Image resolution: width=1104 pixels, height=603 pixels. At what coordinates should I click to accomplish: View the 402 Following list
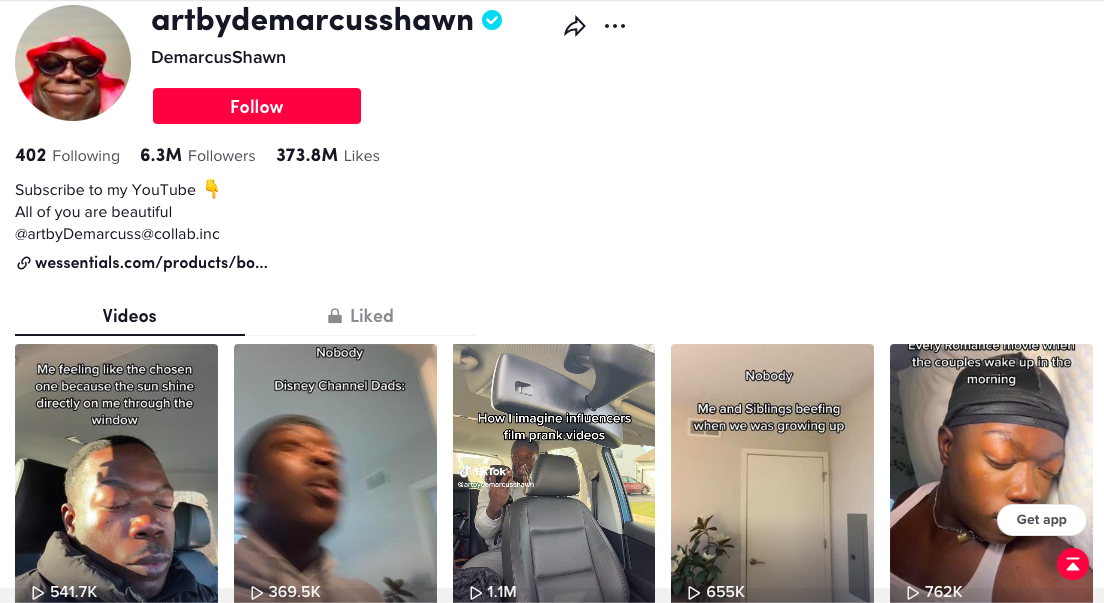[68, 155]
